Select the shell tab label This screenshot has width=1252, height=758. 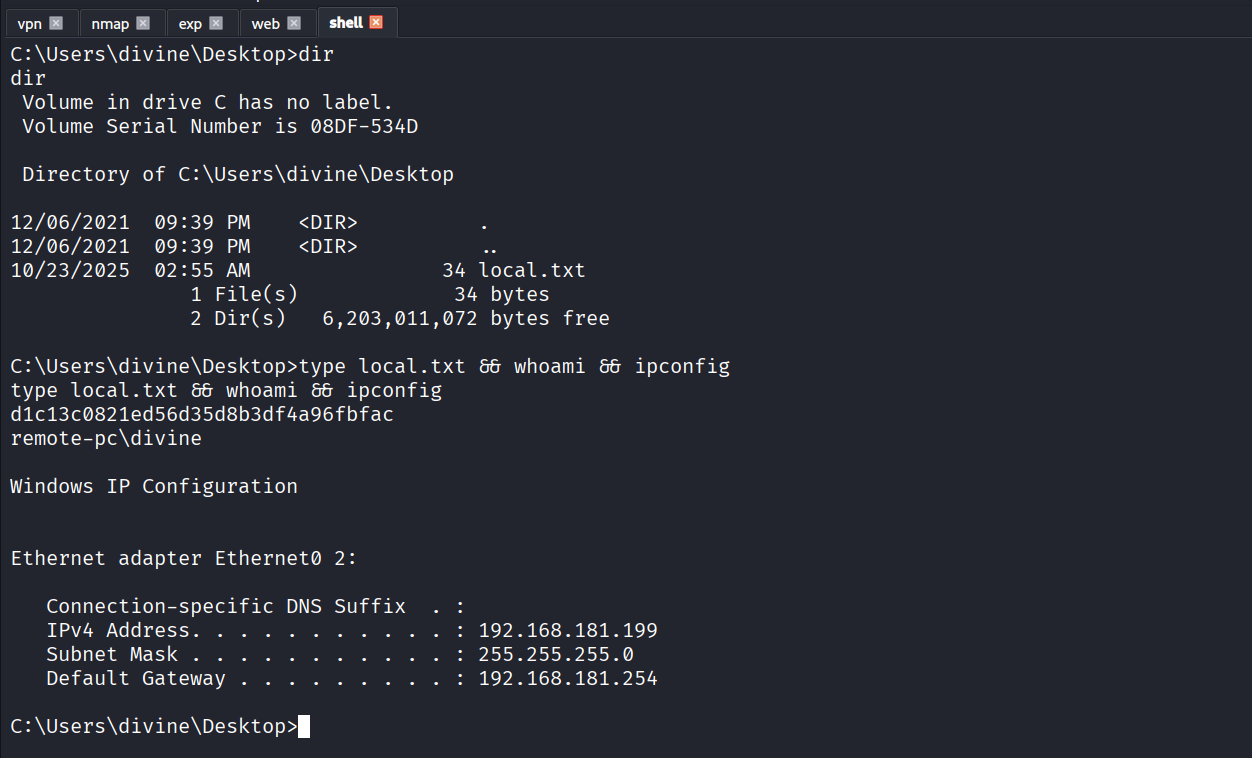(x=346, y=22)
